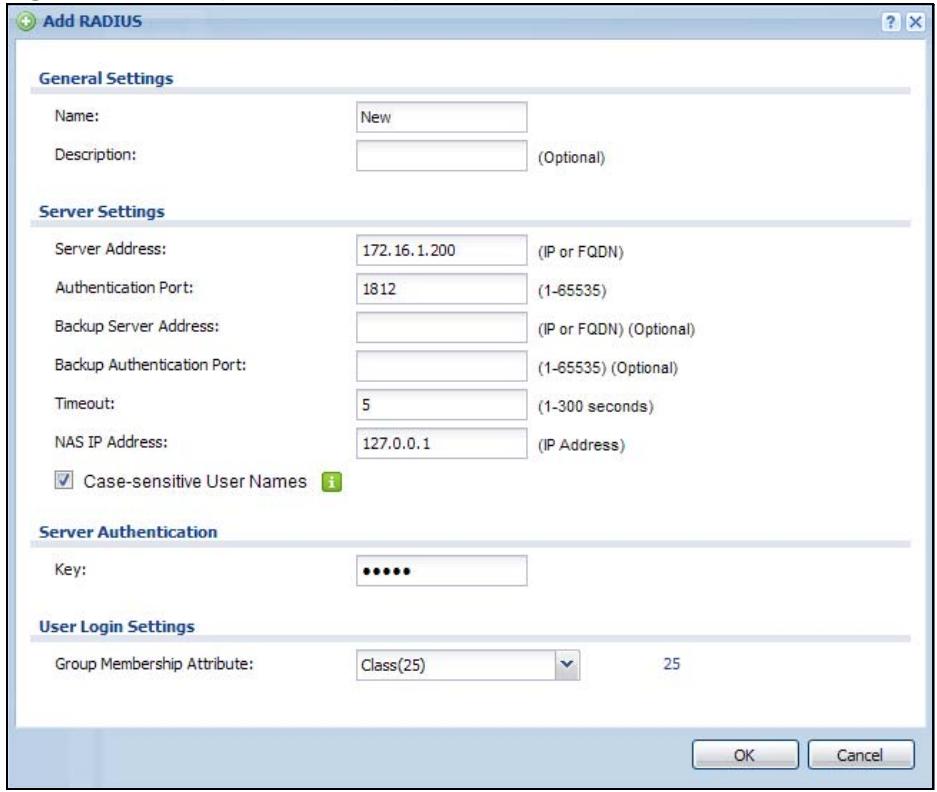Screen dimensions: 937x792
Task: Click the Backup Authentication Port field
Action: coord(442,366)
